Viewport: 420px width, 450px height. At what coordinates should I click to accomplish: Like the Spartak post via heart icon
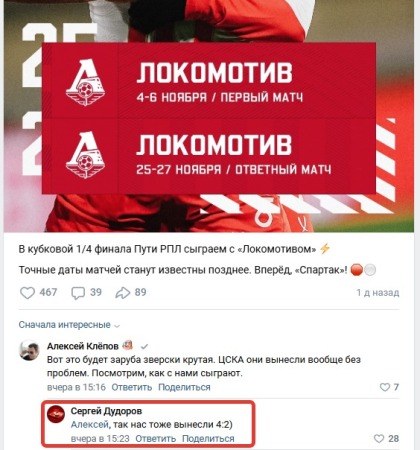pyautogui.click(x=28, y=293)
